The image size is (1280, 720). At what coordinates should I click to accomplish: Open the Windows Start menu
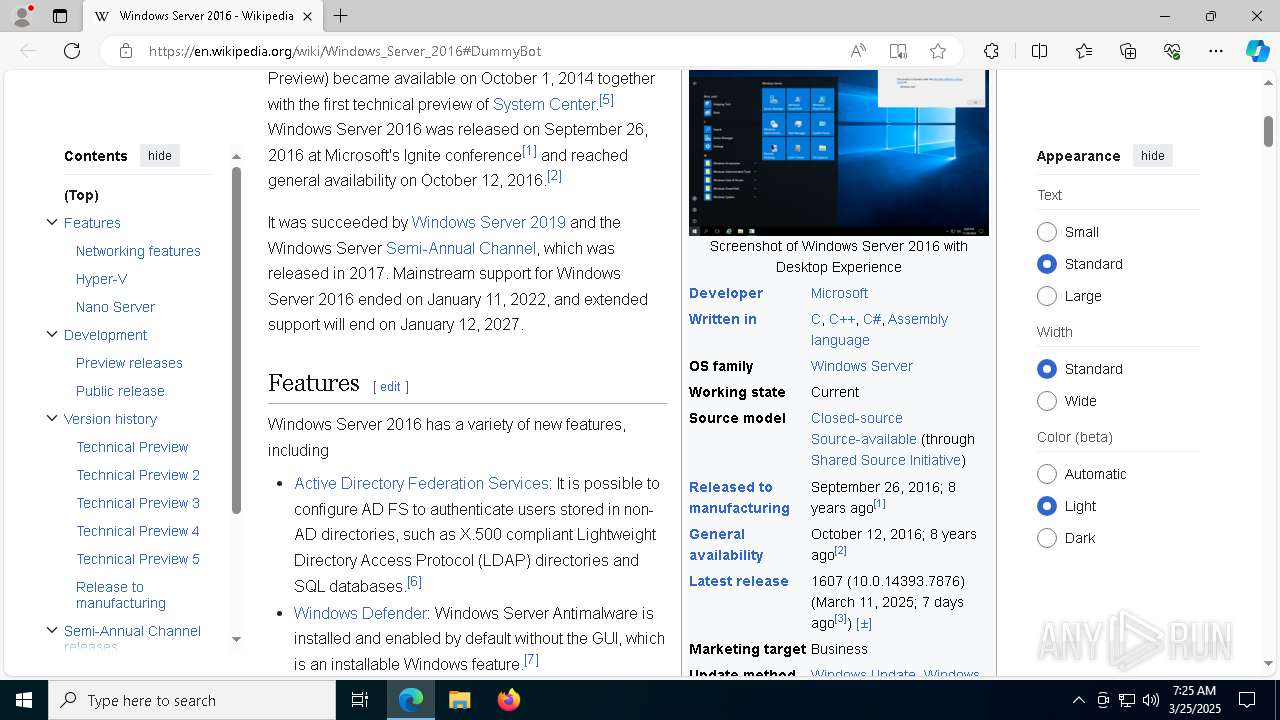(24, 700)
